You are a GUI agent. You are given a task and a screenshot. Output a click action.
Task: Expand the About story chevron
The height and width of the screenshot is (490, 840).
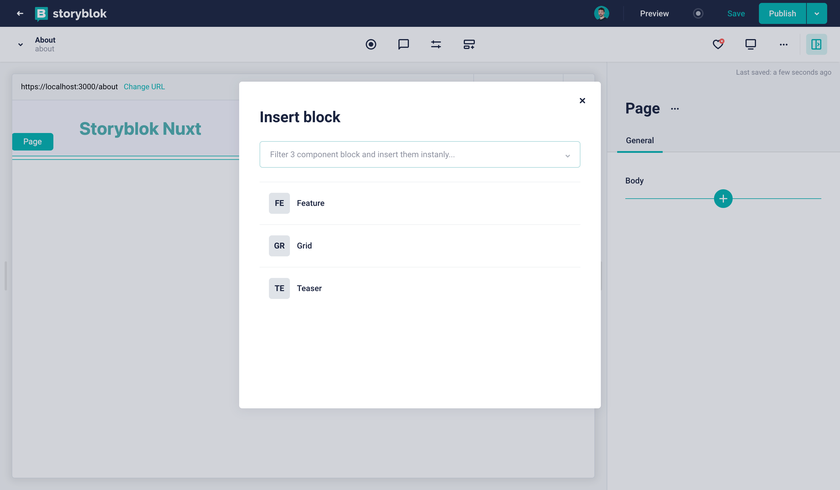click(20, 44)
